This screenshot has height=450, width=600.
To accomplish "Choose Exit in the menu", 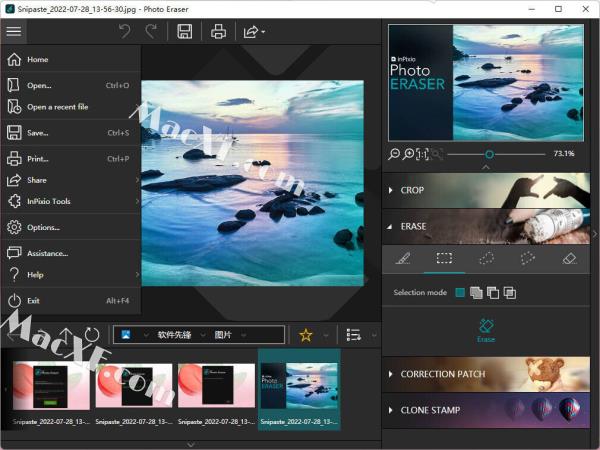I will pyautogui.click(x=71, y=300).
